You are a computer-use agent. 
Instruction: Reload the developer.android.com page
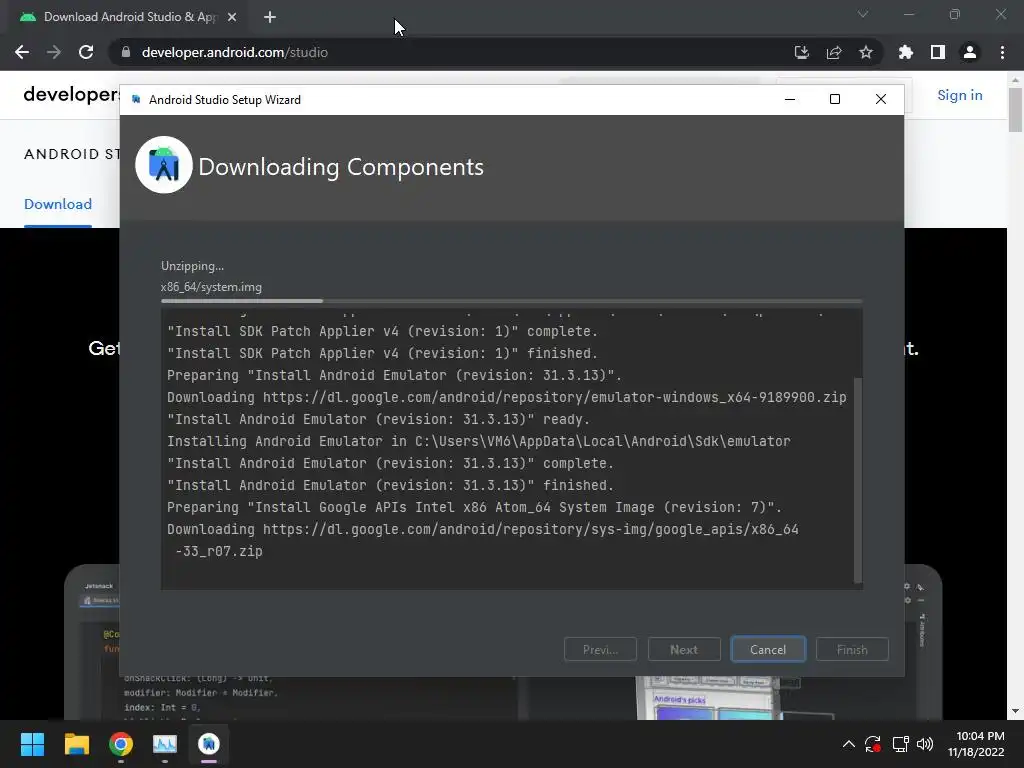(x=86, y=52)
